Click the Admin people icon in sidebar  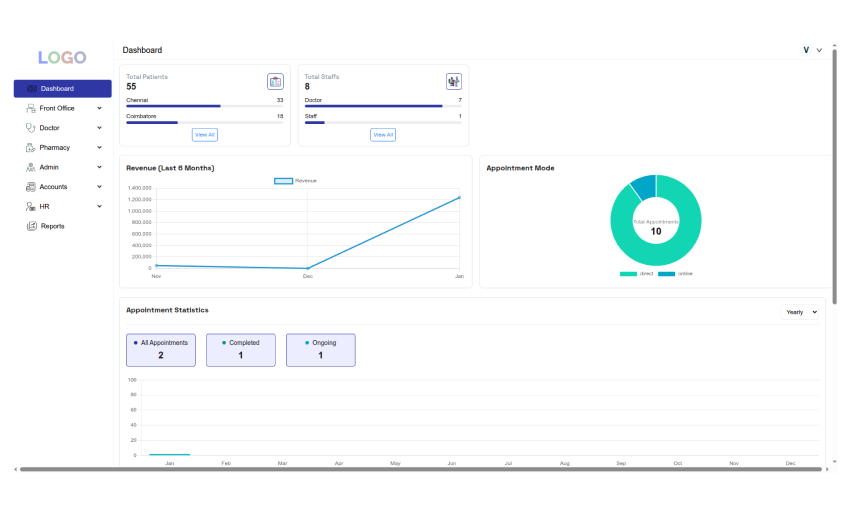31,167
